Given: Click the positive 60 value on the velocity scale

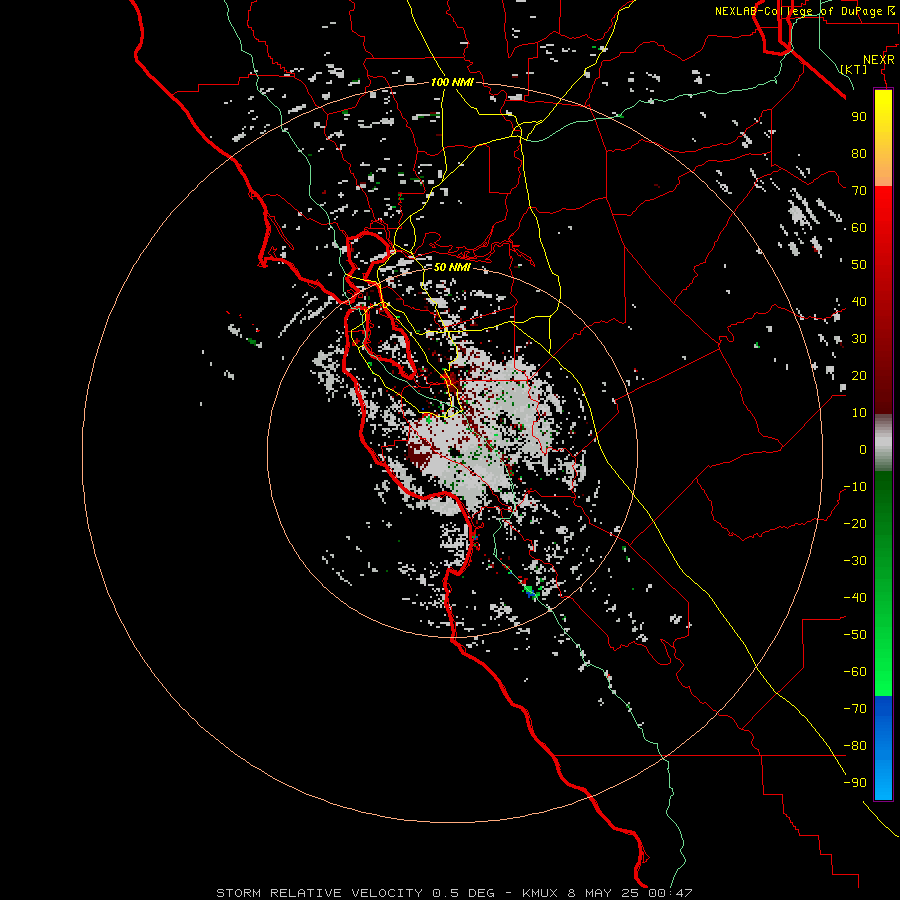Looking at the screenshot, I should [x=859, y=228].
